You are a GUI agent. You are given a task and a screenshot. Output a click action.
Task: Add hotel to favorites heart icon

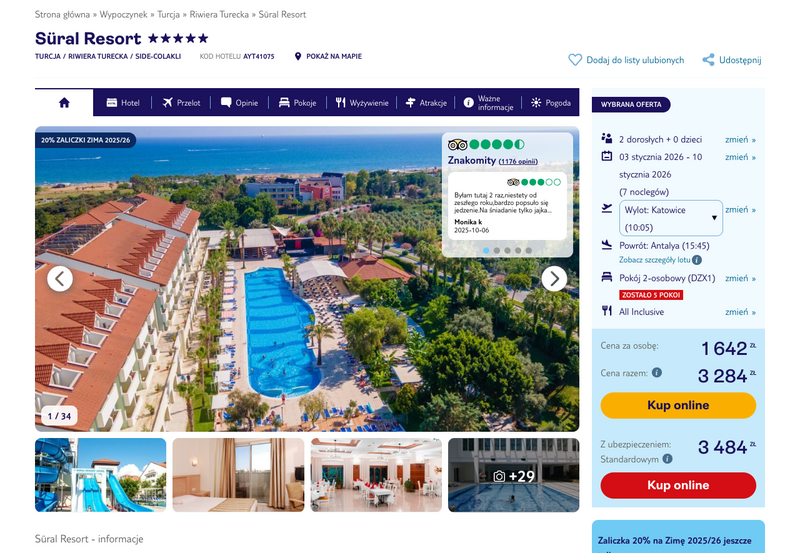pos(575,60)
